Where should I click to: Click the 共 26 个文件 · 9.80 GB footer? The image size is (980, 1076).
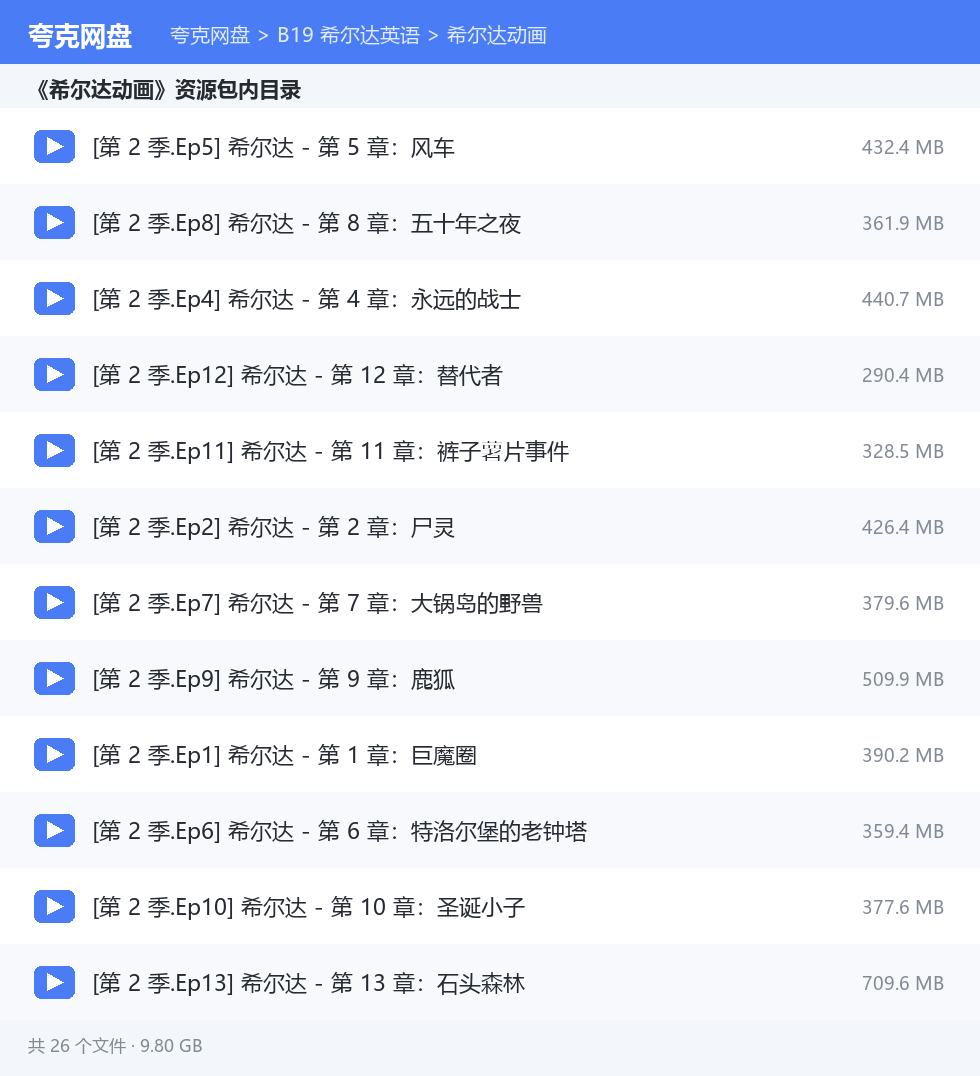[115, 1046]
